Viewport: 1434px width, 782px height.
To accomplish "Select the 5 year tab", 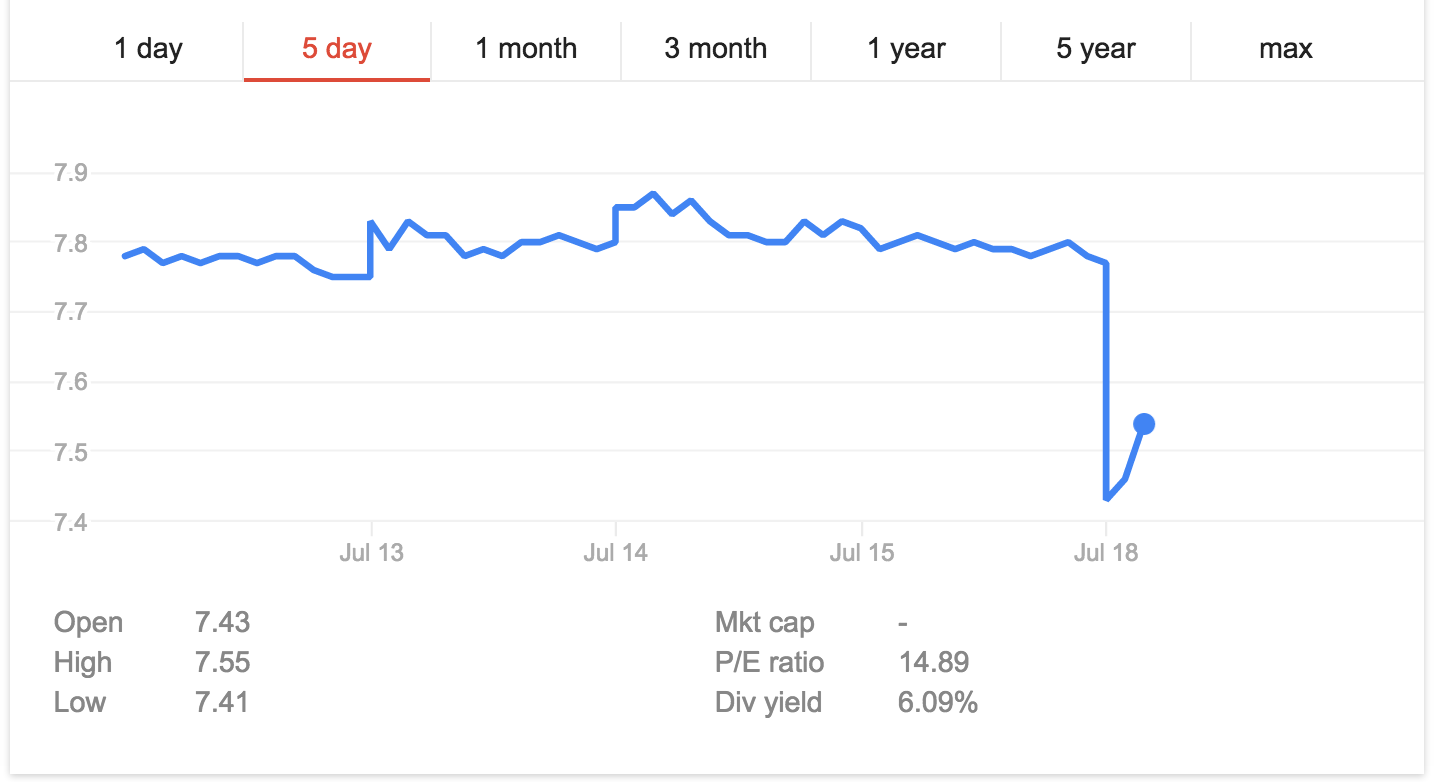I will (x=1095, y=48).
